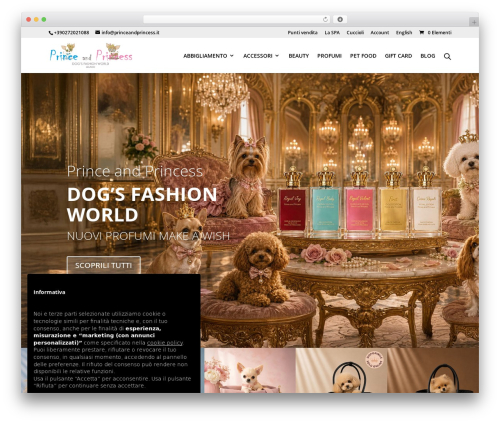Open the Gift Card menu item

(x=398, y=56)
